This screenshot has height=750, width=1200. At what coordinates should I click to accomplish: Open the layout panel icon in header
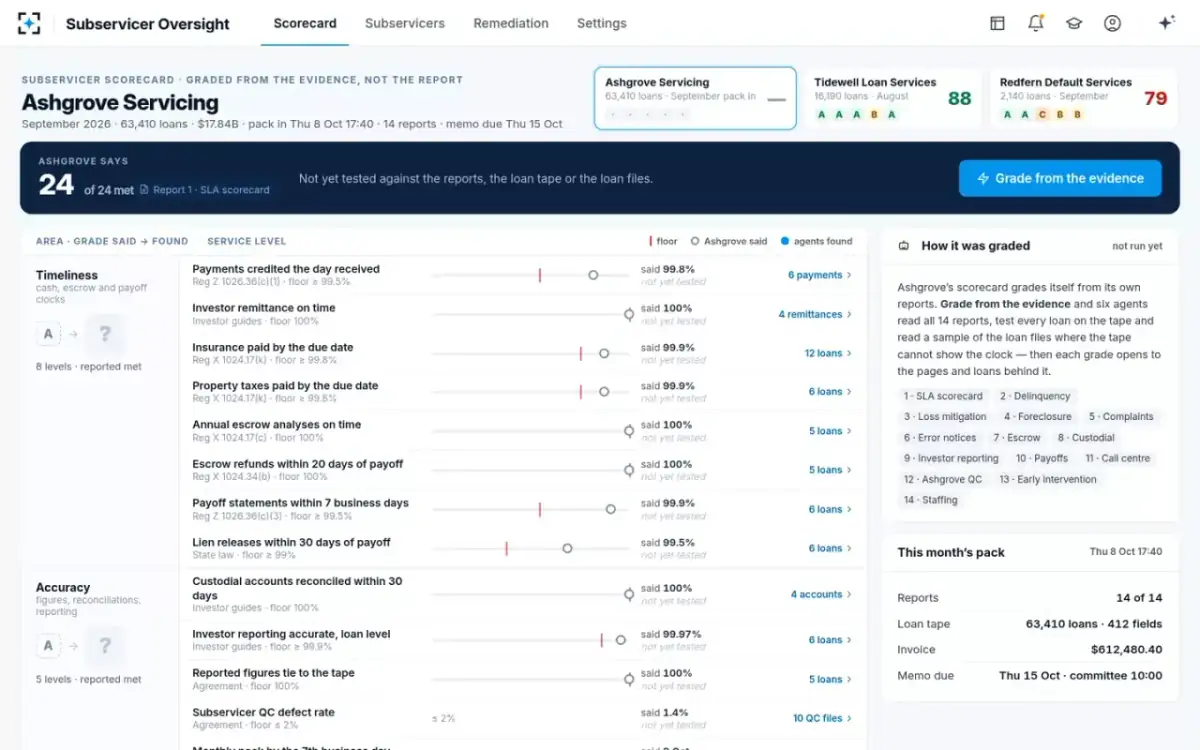click(997, 23)
